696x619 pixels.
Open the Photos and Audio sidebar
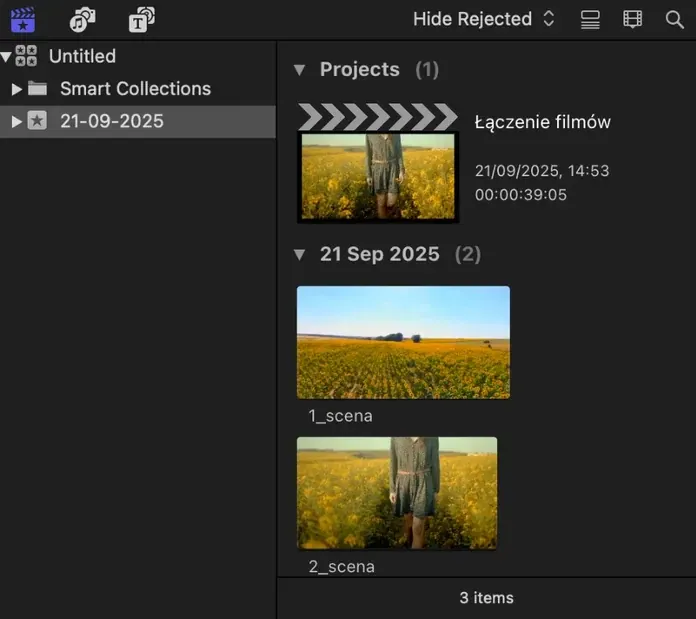(x=83, y=20)
